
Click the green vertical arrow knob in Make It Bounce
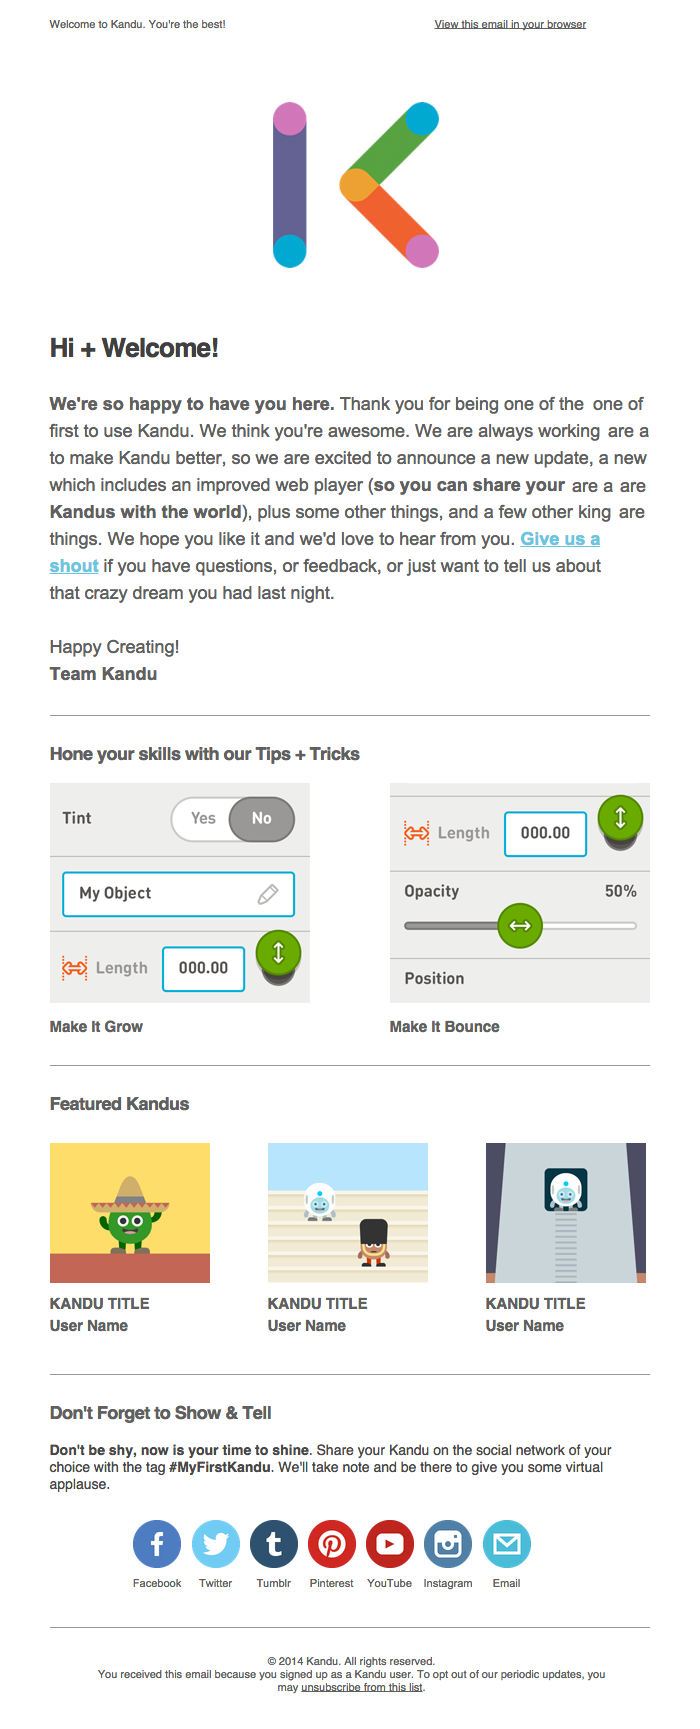pos(620,818)
